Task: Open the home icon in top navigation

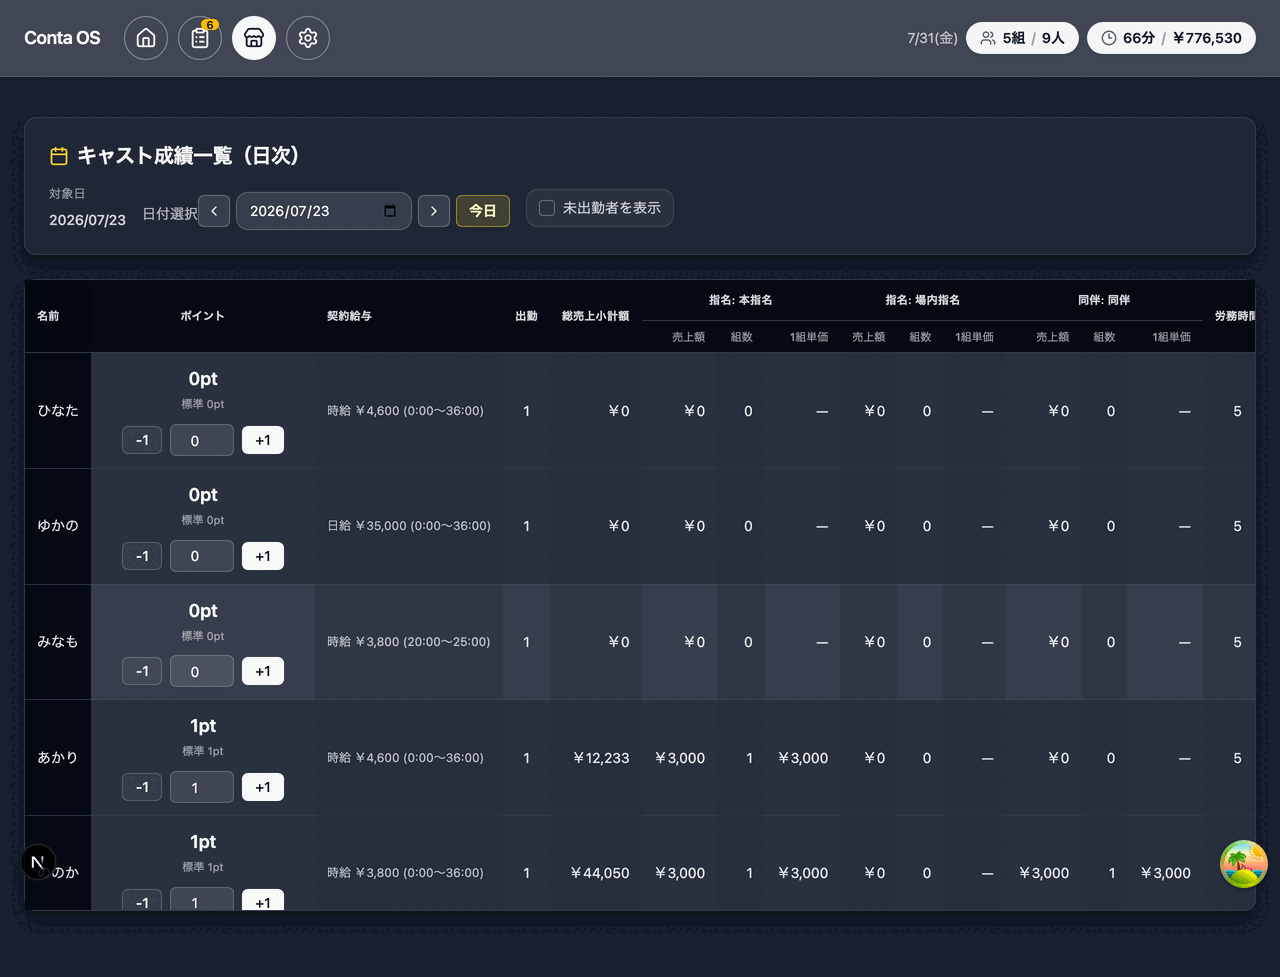Action: (146, 38)
